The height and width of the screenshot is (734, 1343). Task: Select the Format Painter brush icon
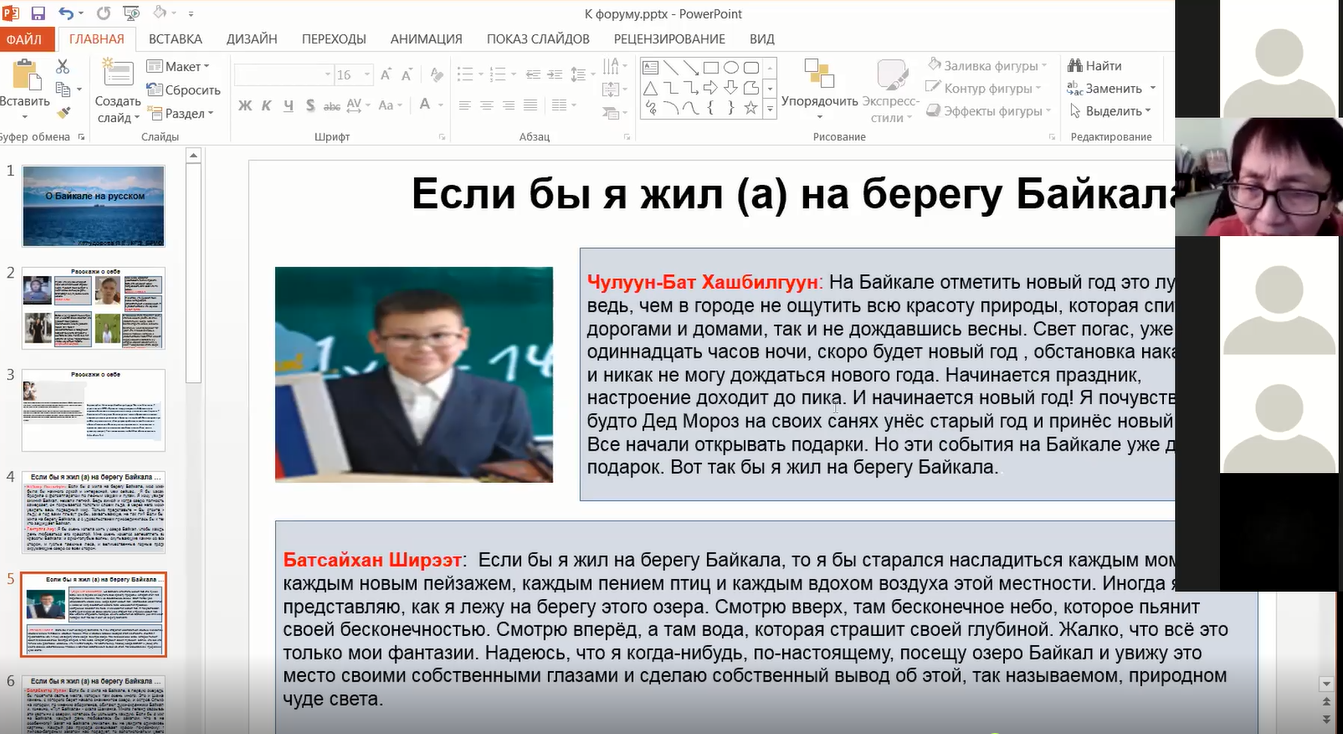tap(63, 113)
